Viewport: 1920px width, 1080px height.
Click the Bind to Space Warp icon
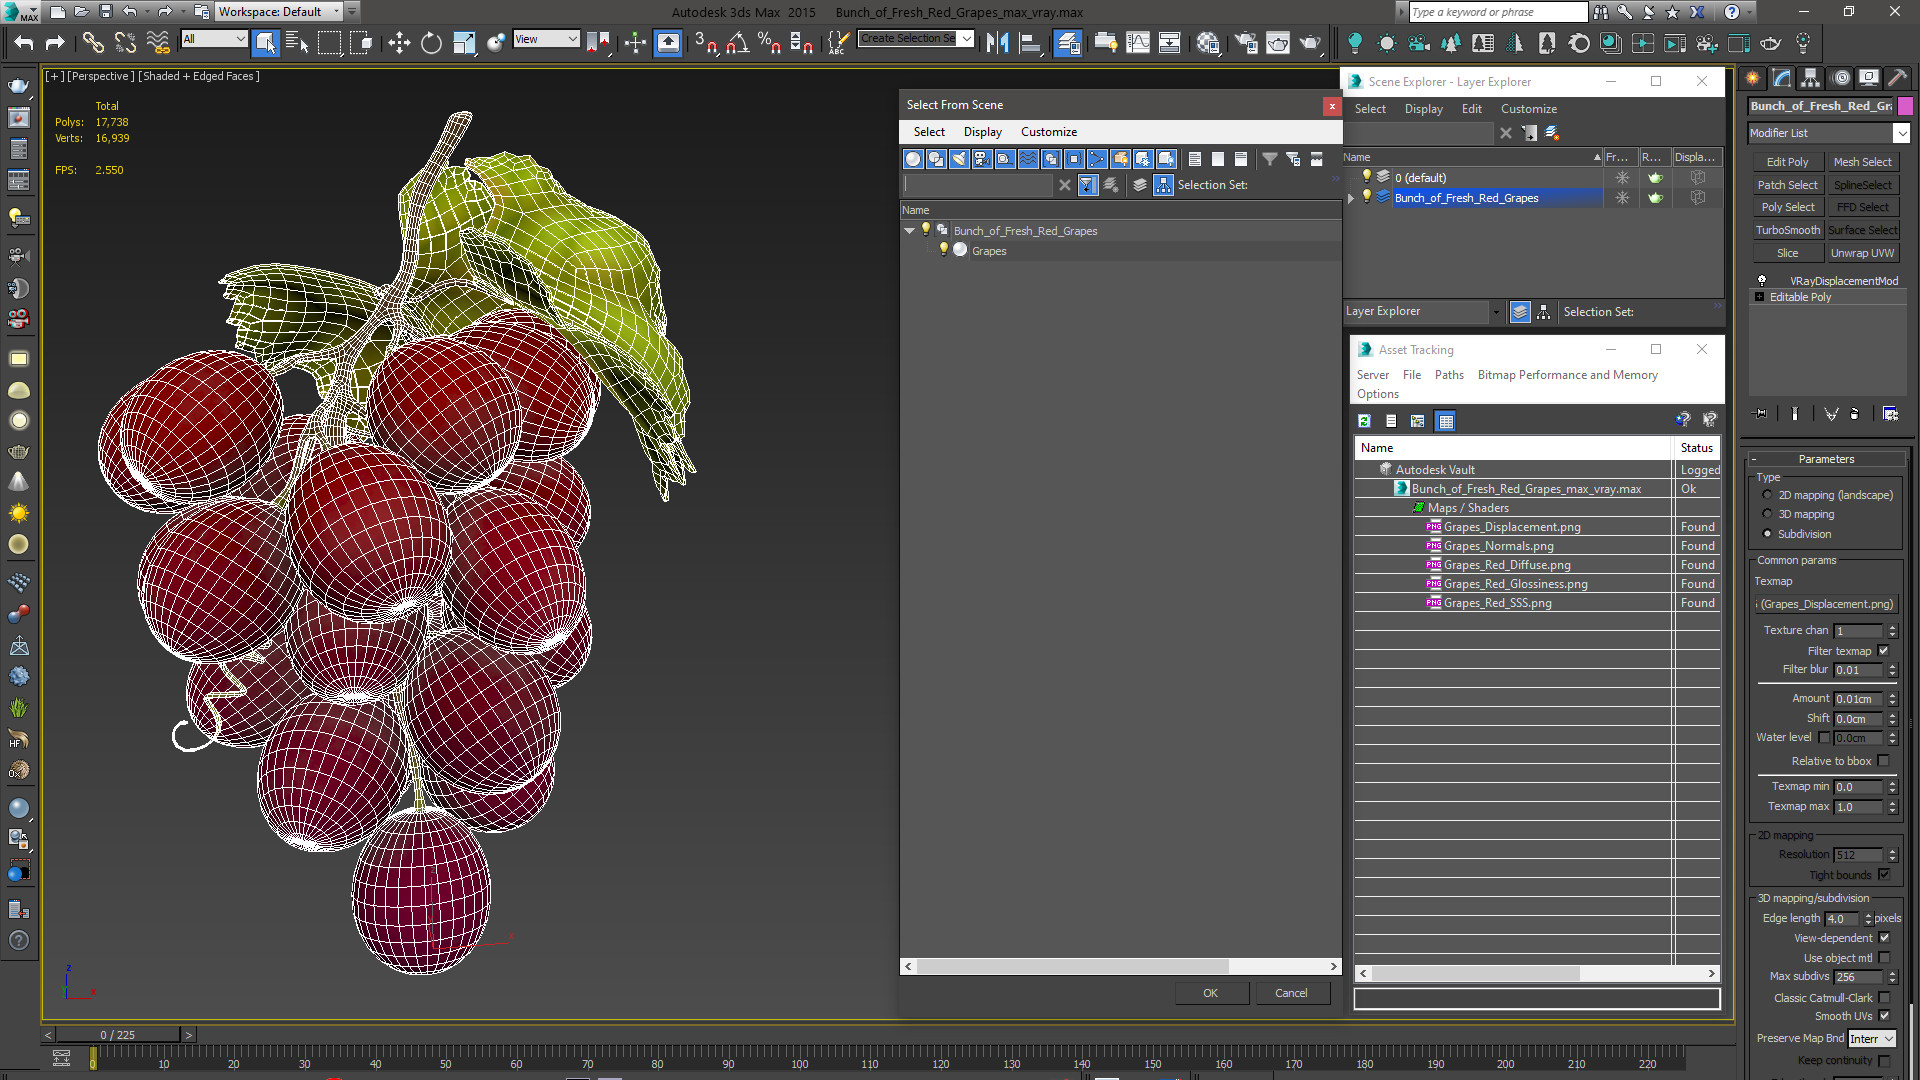(x=158, y=43)
